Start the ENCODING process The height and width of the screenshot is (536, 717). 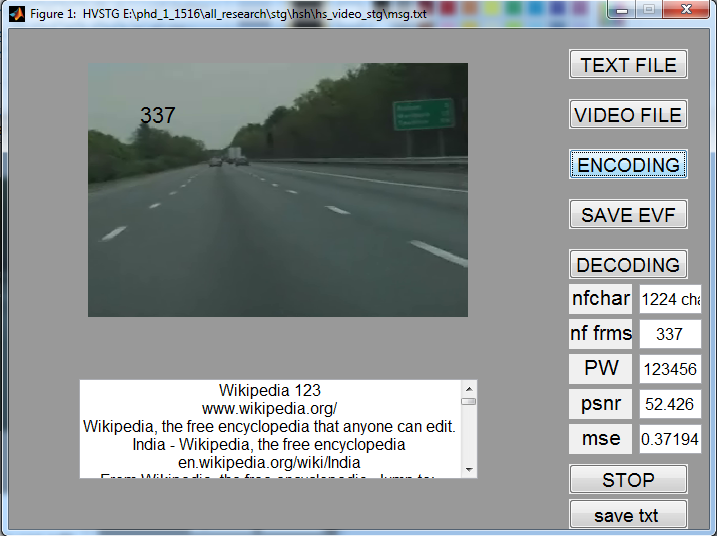(x=628, y=164)
